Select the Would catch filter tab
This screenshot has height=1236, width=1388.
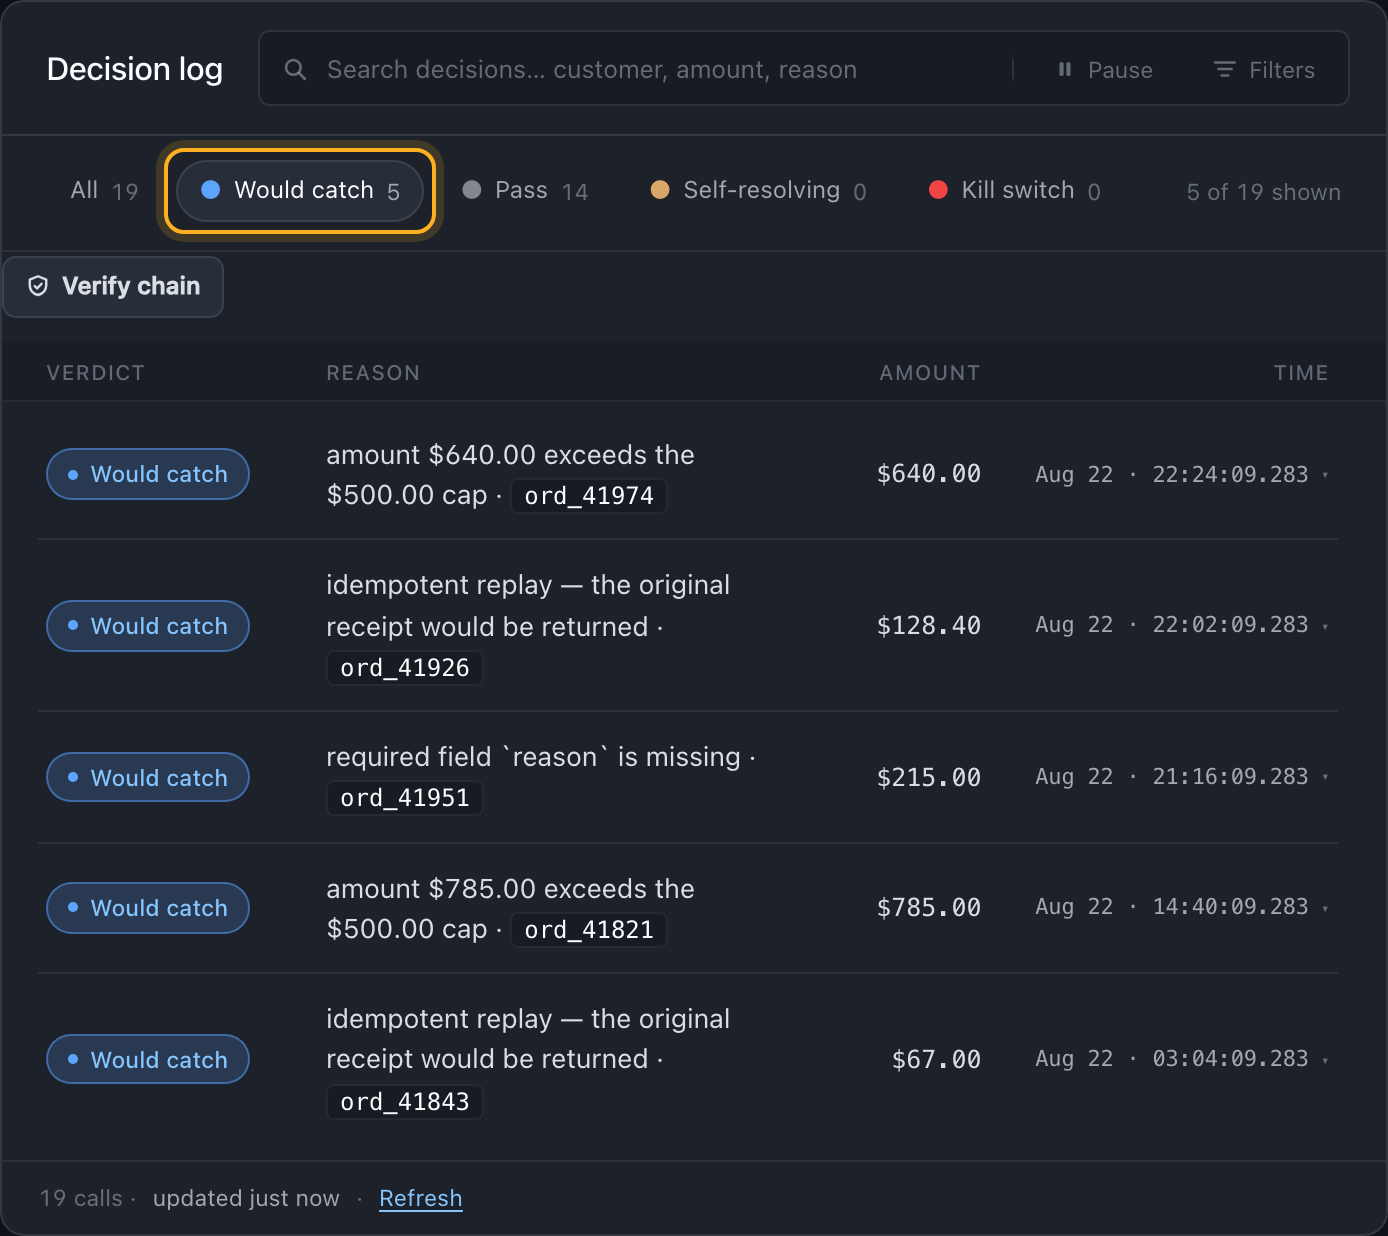[x=300, y=191]
